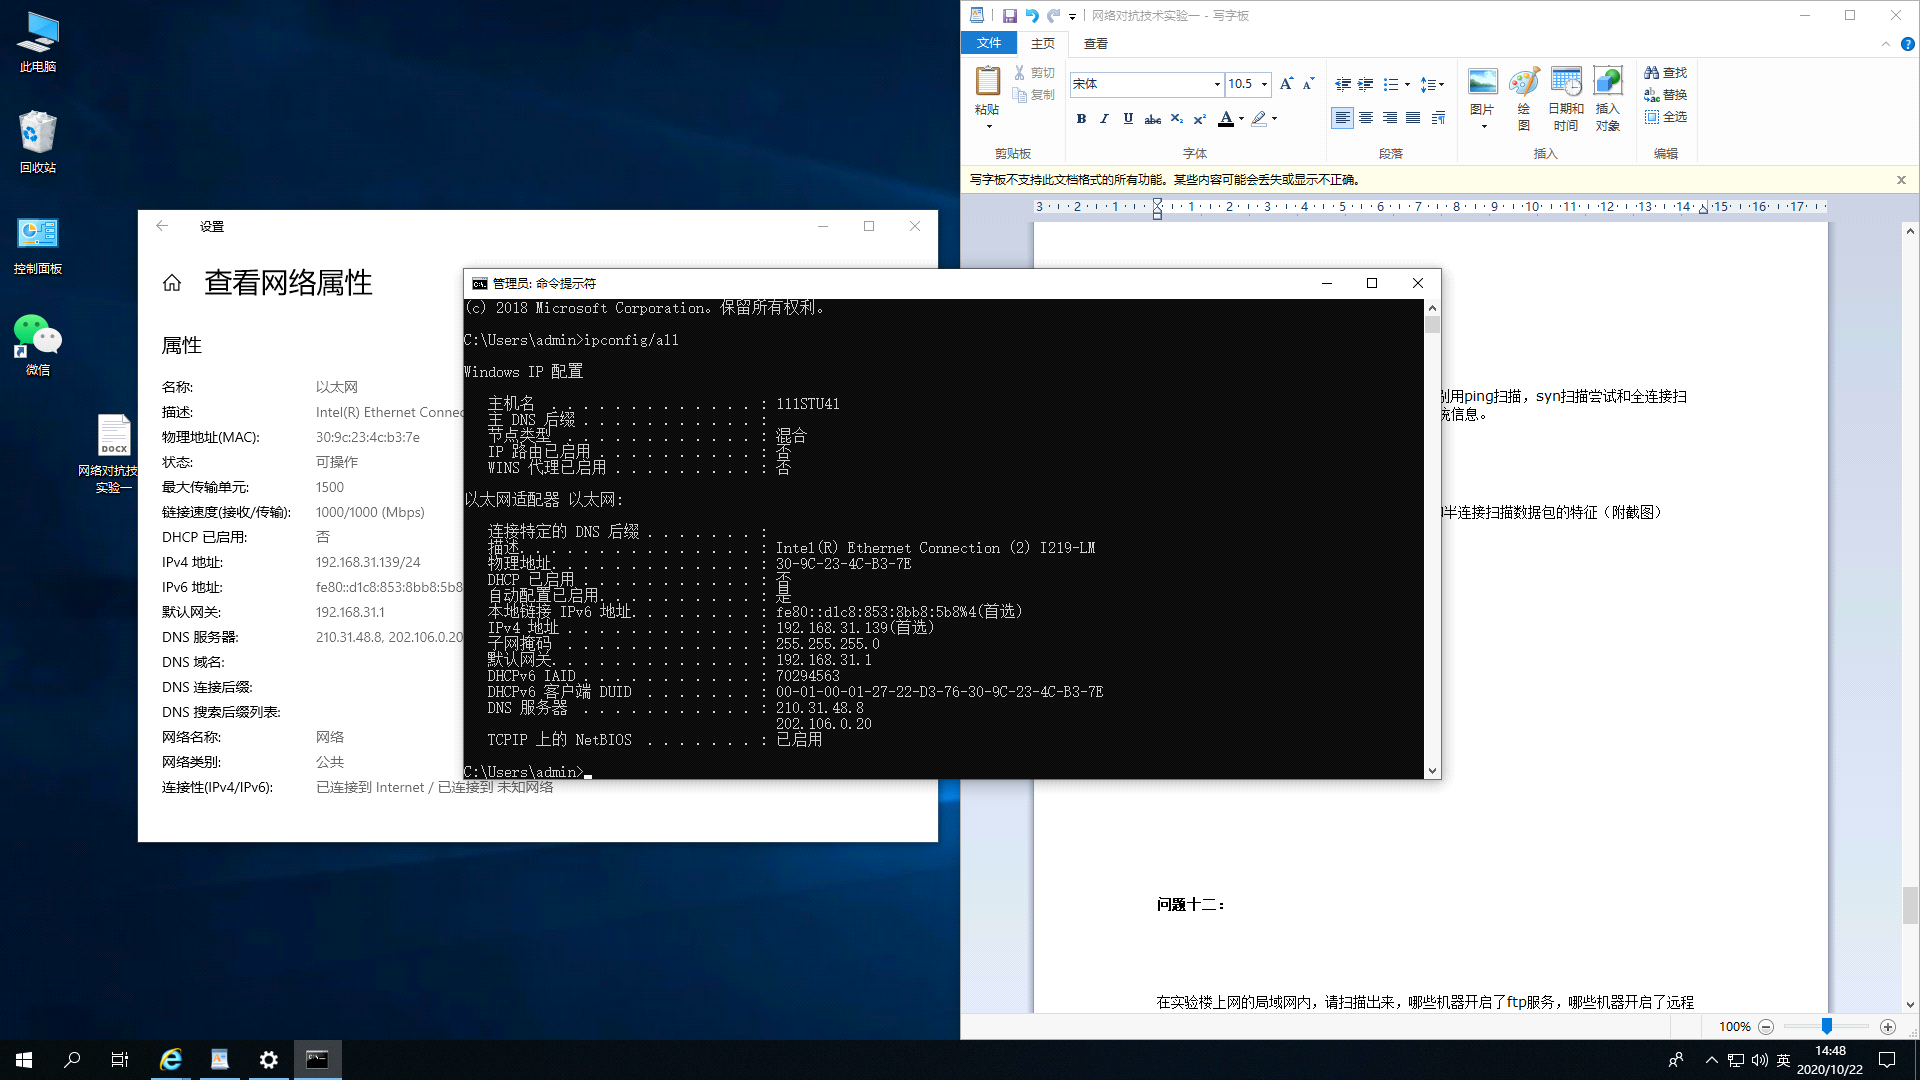Open Internet Explorer from the taskbar
Viewport: 1920px width, 1080px height.
click(171, 1060)
